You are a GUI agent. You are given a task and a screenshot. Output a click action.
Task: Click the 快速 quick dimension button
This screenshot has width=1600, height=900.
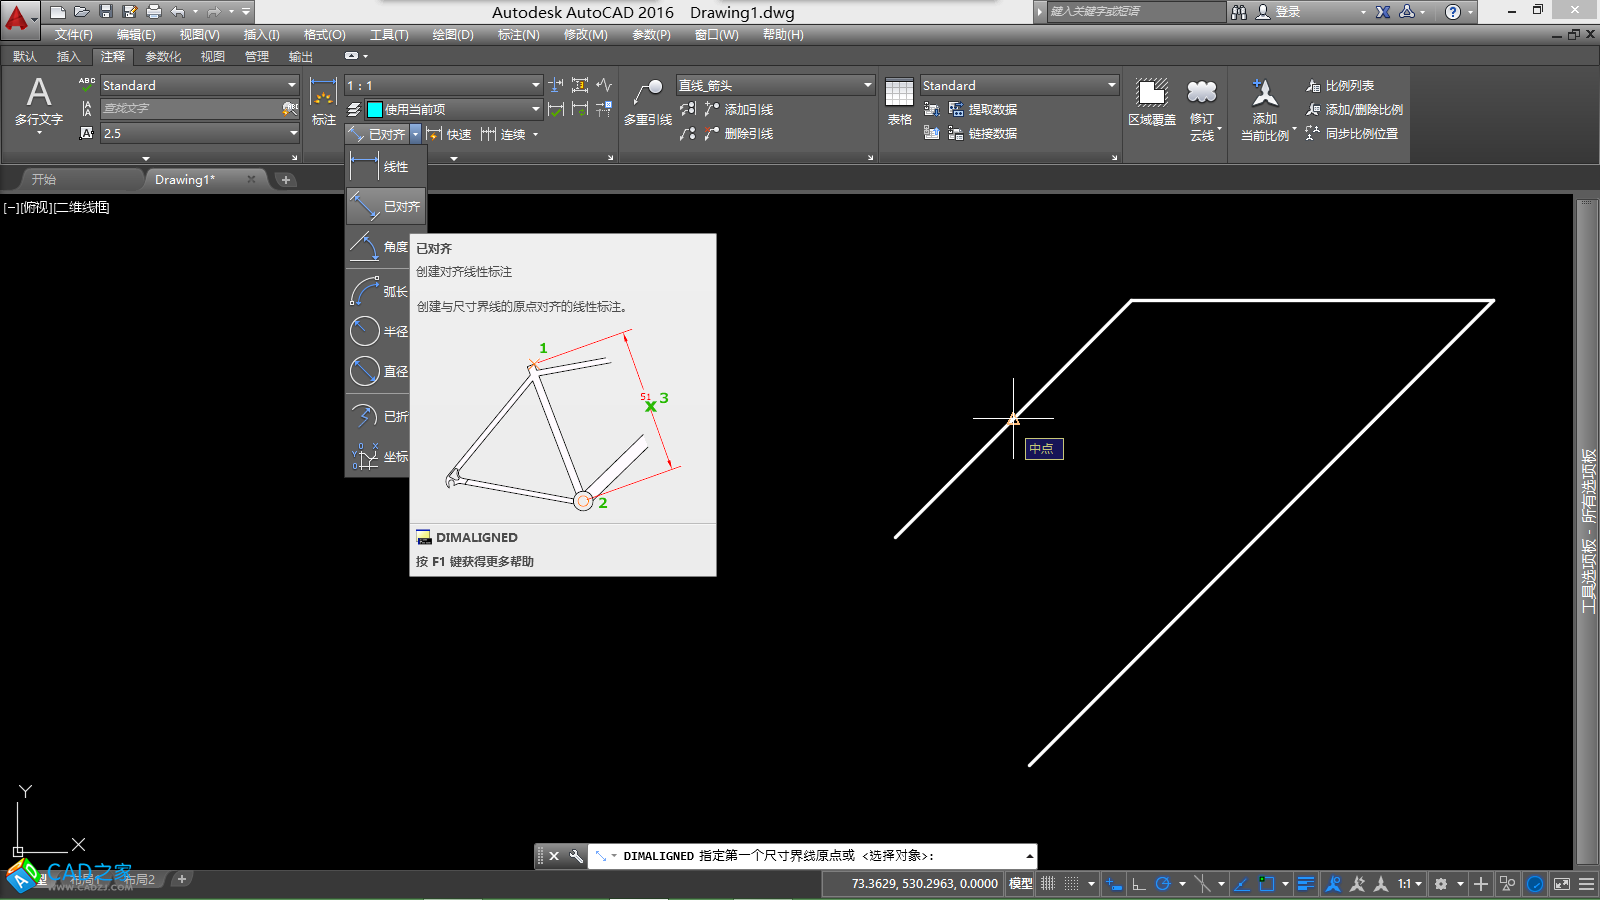click(449, 134)
